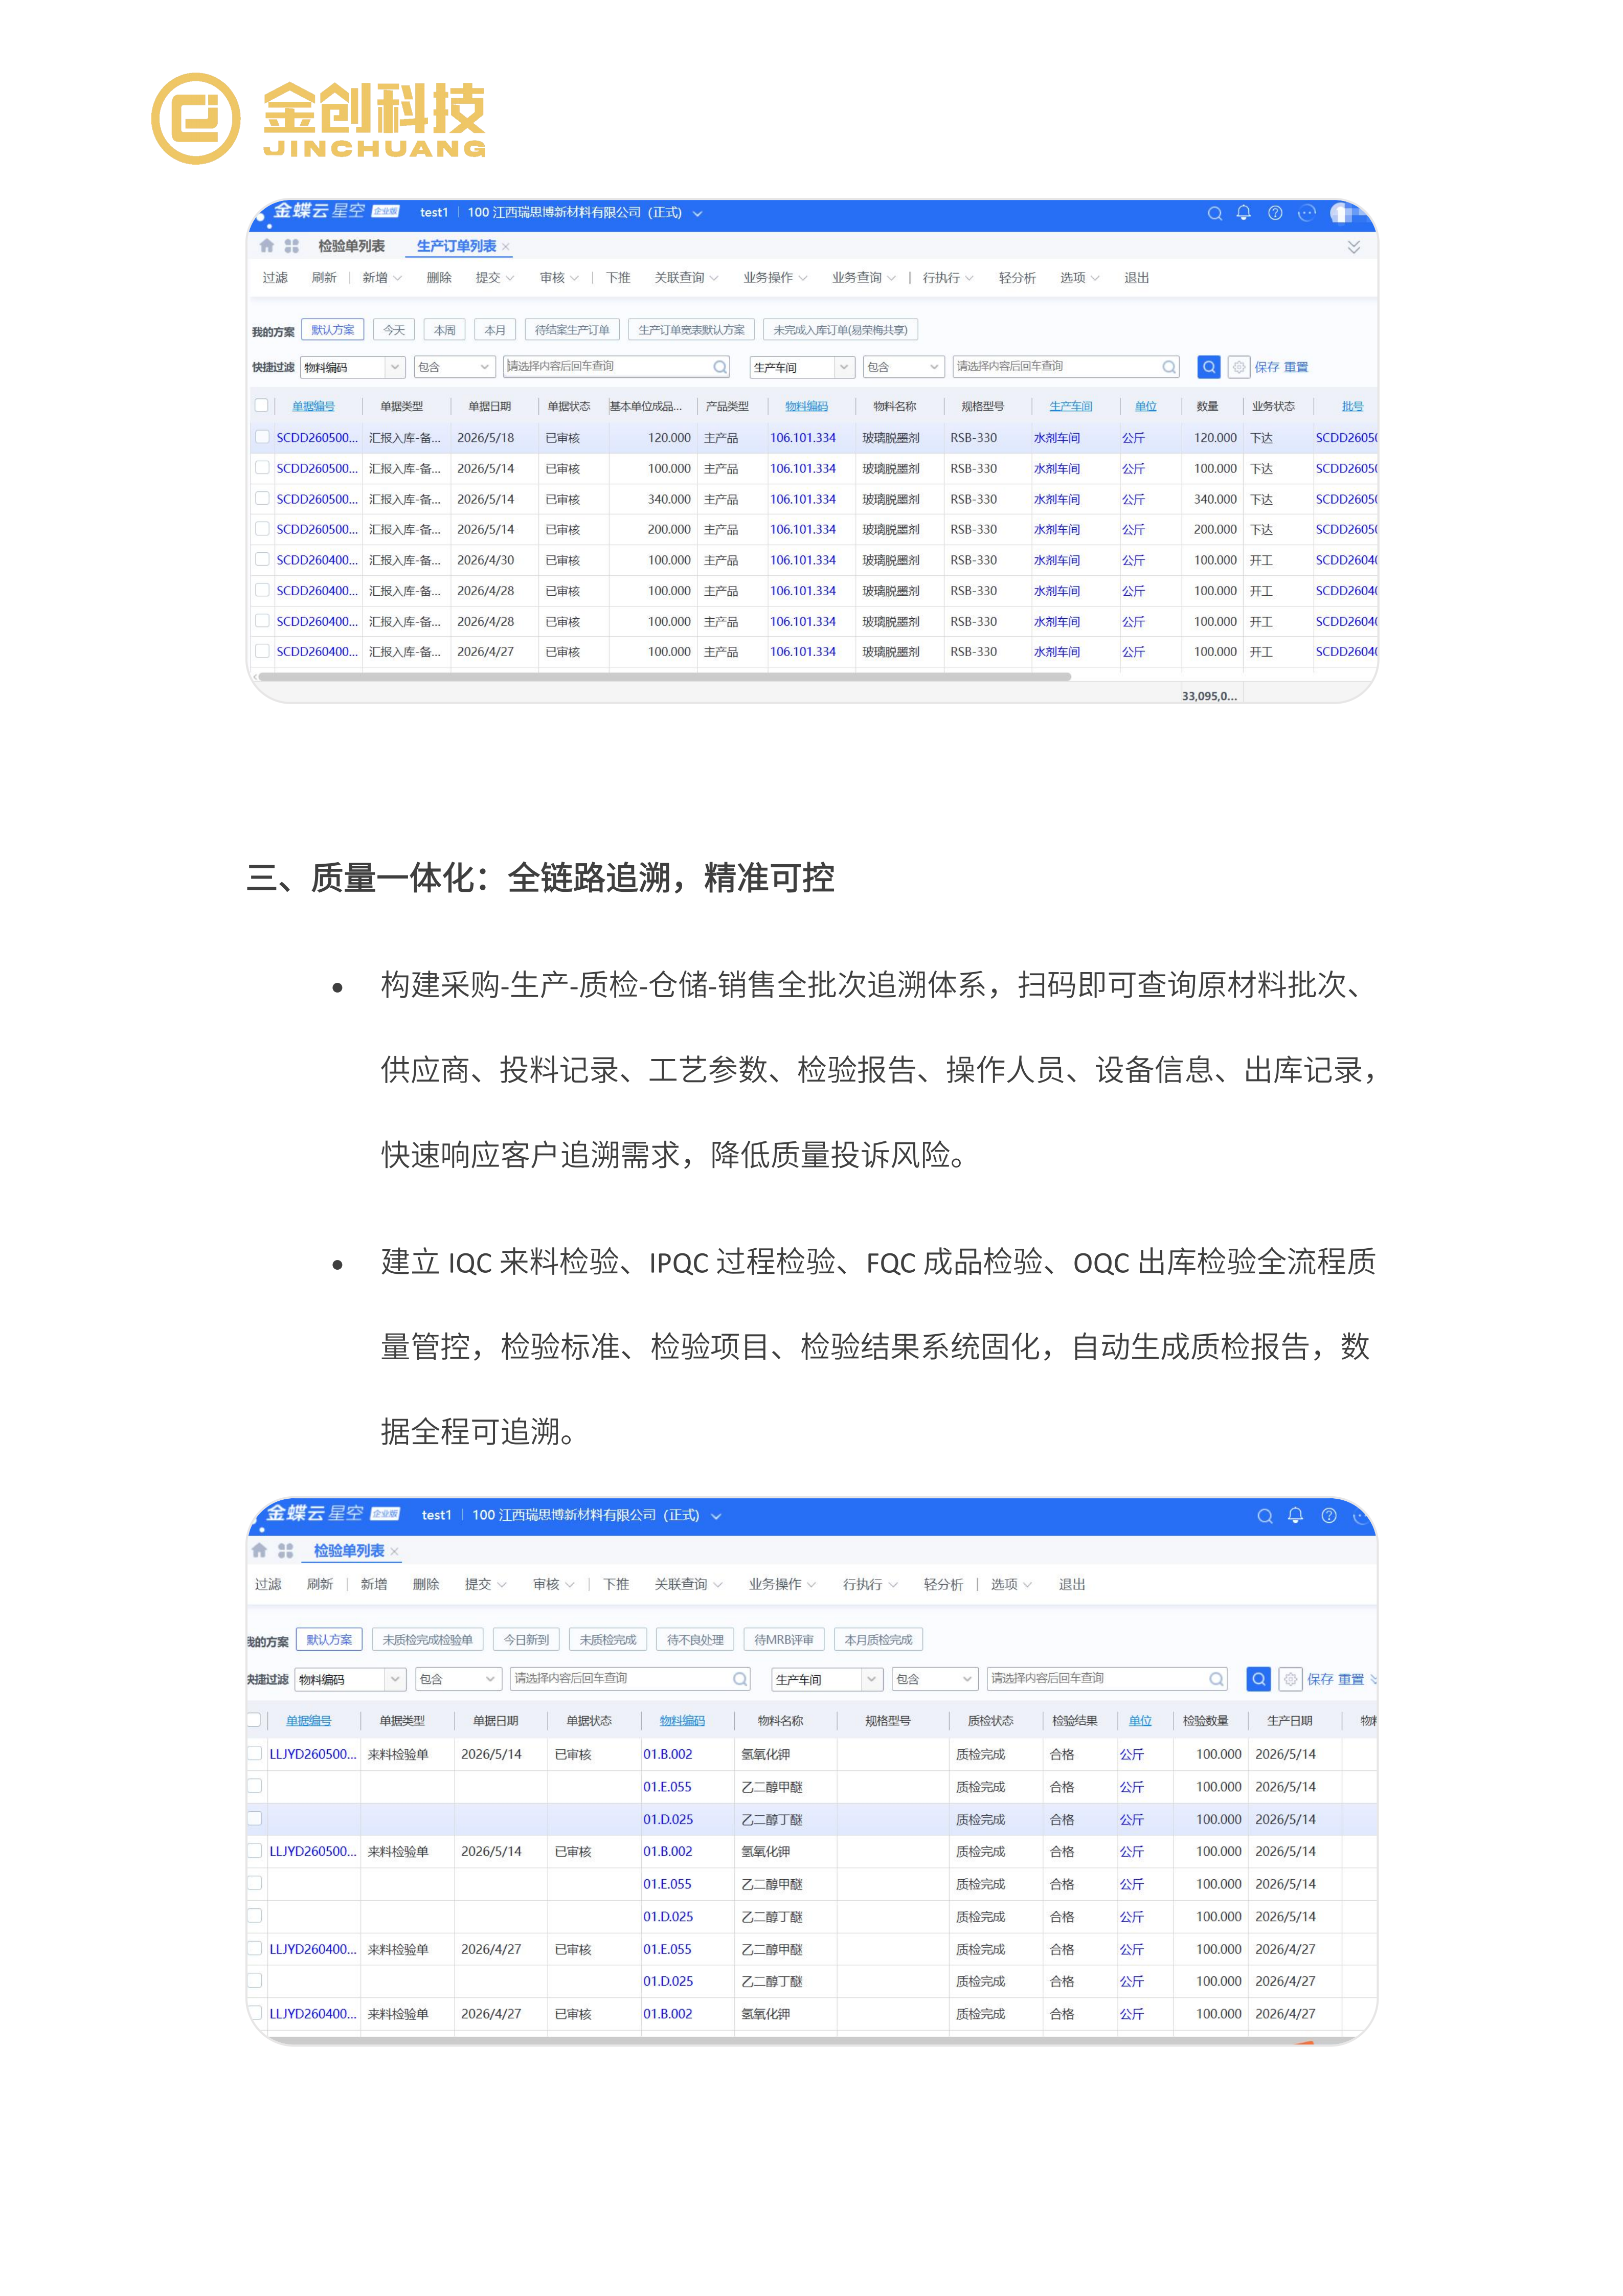This screenshot has height=2296, width=1623.
Task: Open filter settings gear in production order window
Action: (x=1238, y=367)
